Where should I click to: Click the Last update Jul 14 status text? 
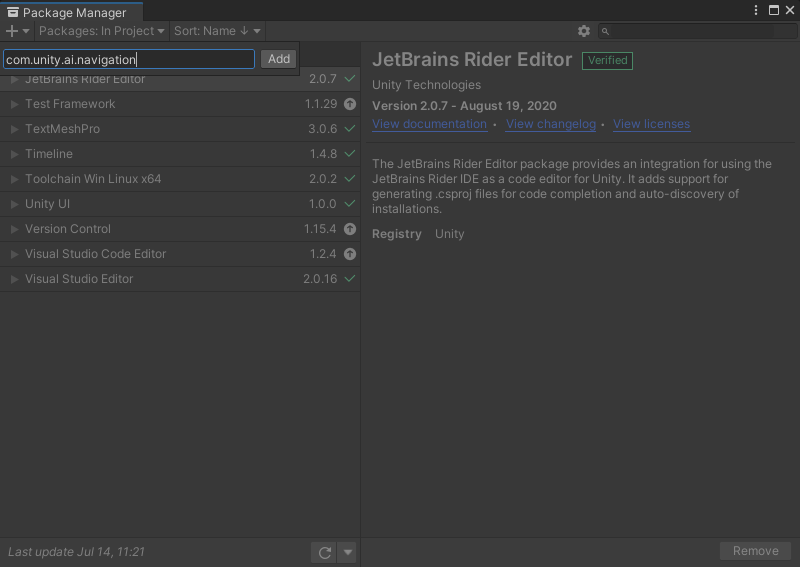77,552
